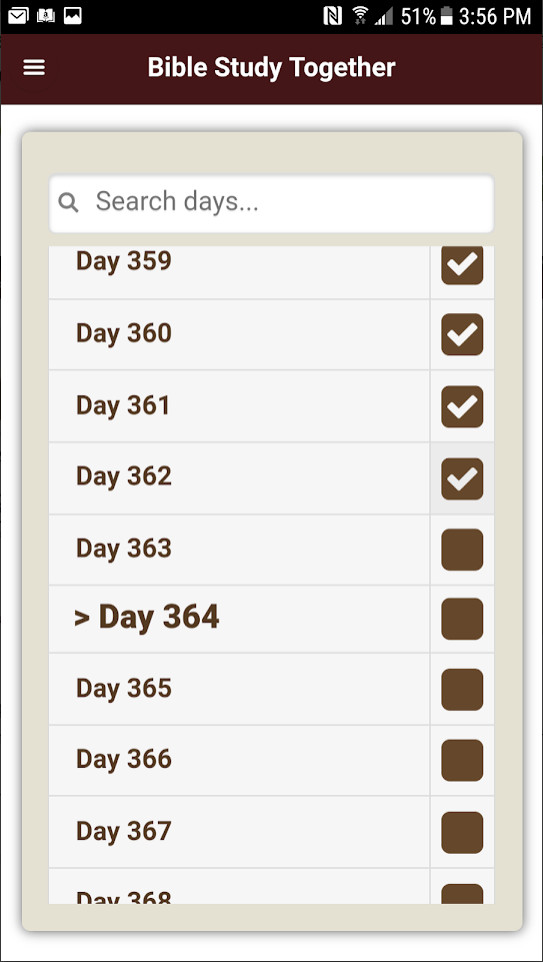This screenshot has height=962, width=543.
Task: Open the Day 367 reading
Action: pyautogui.click(x=239, y=832)
